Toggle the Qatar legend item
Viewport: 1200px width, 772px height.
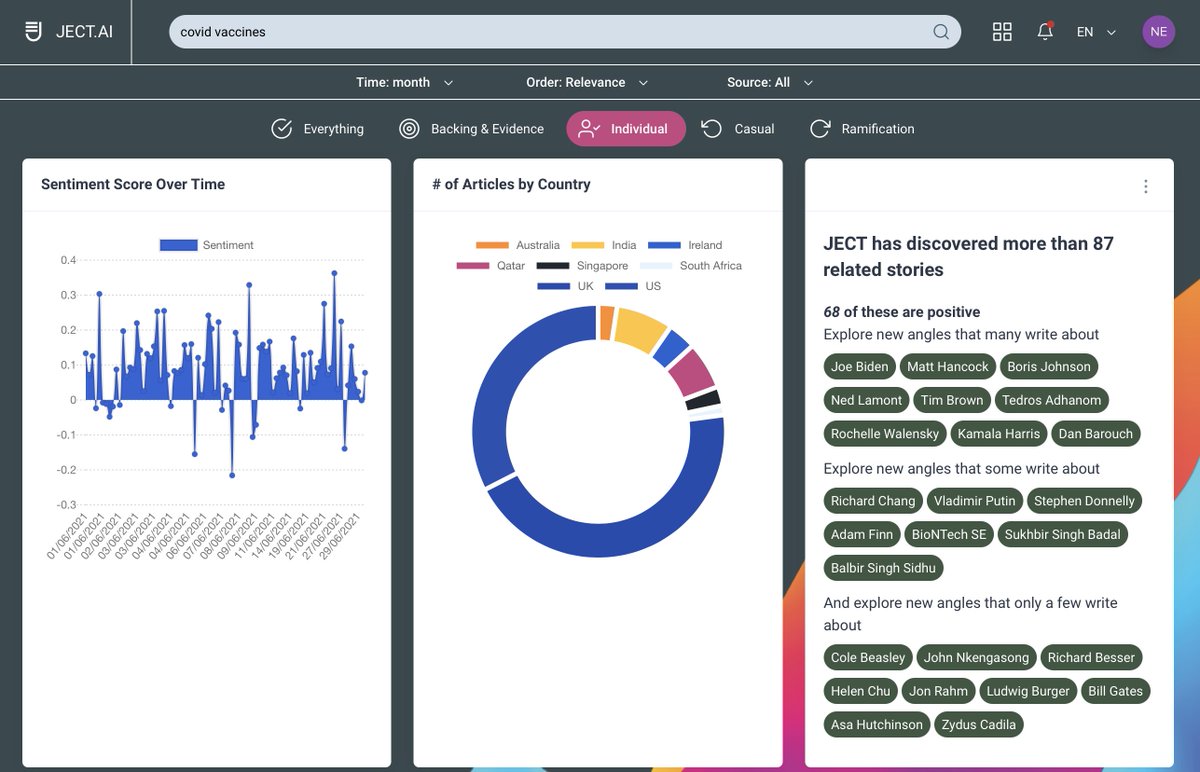pos(490,266)
